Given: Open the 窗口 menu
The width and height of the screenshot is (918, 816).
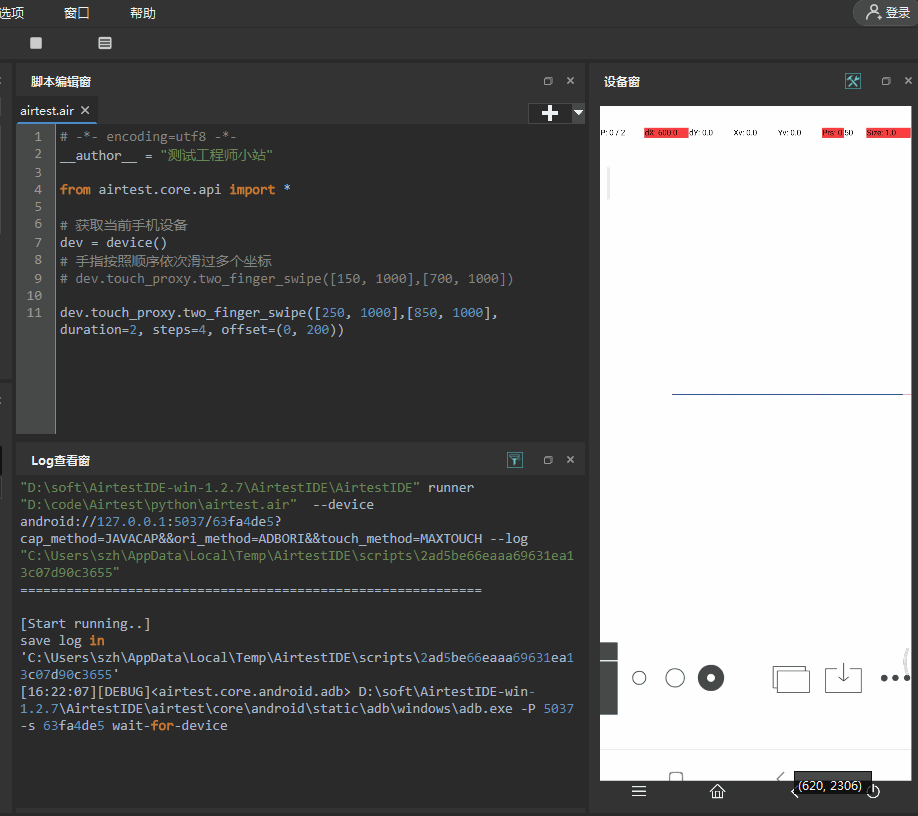Looking at the screenshot, I should [x=77, y=13].
